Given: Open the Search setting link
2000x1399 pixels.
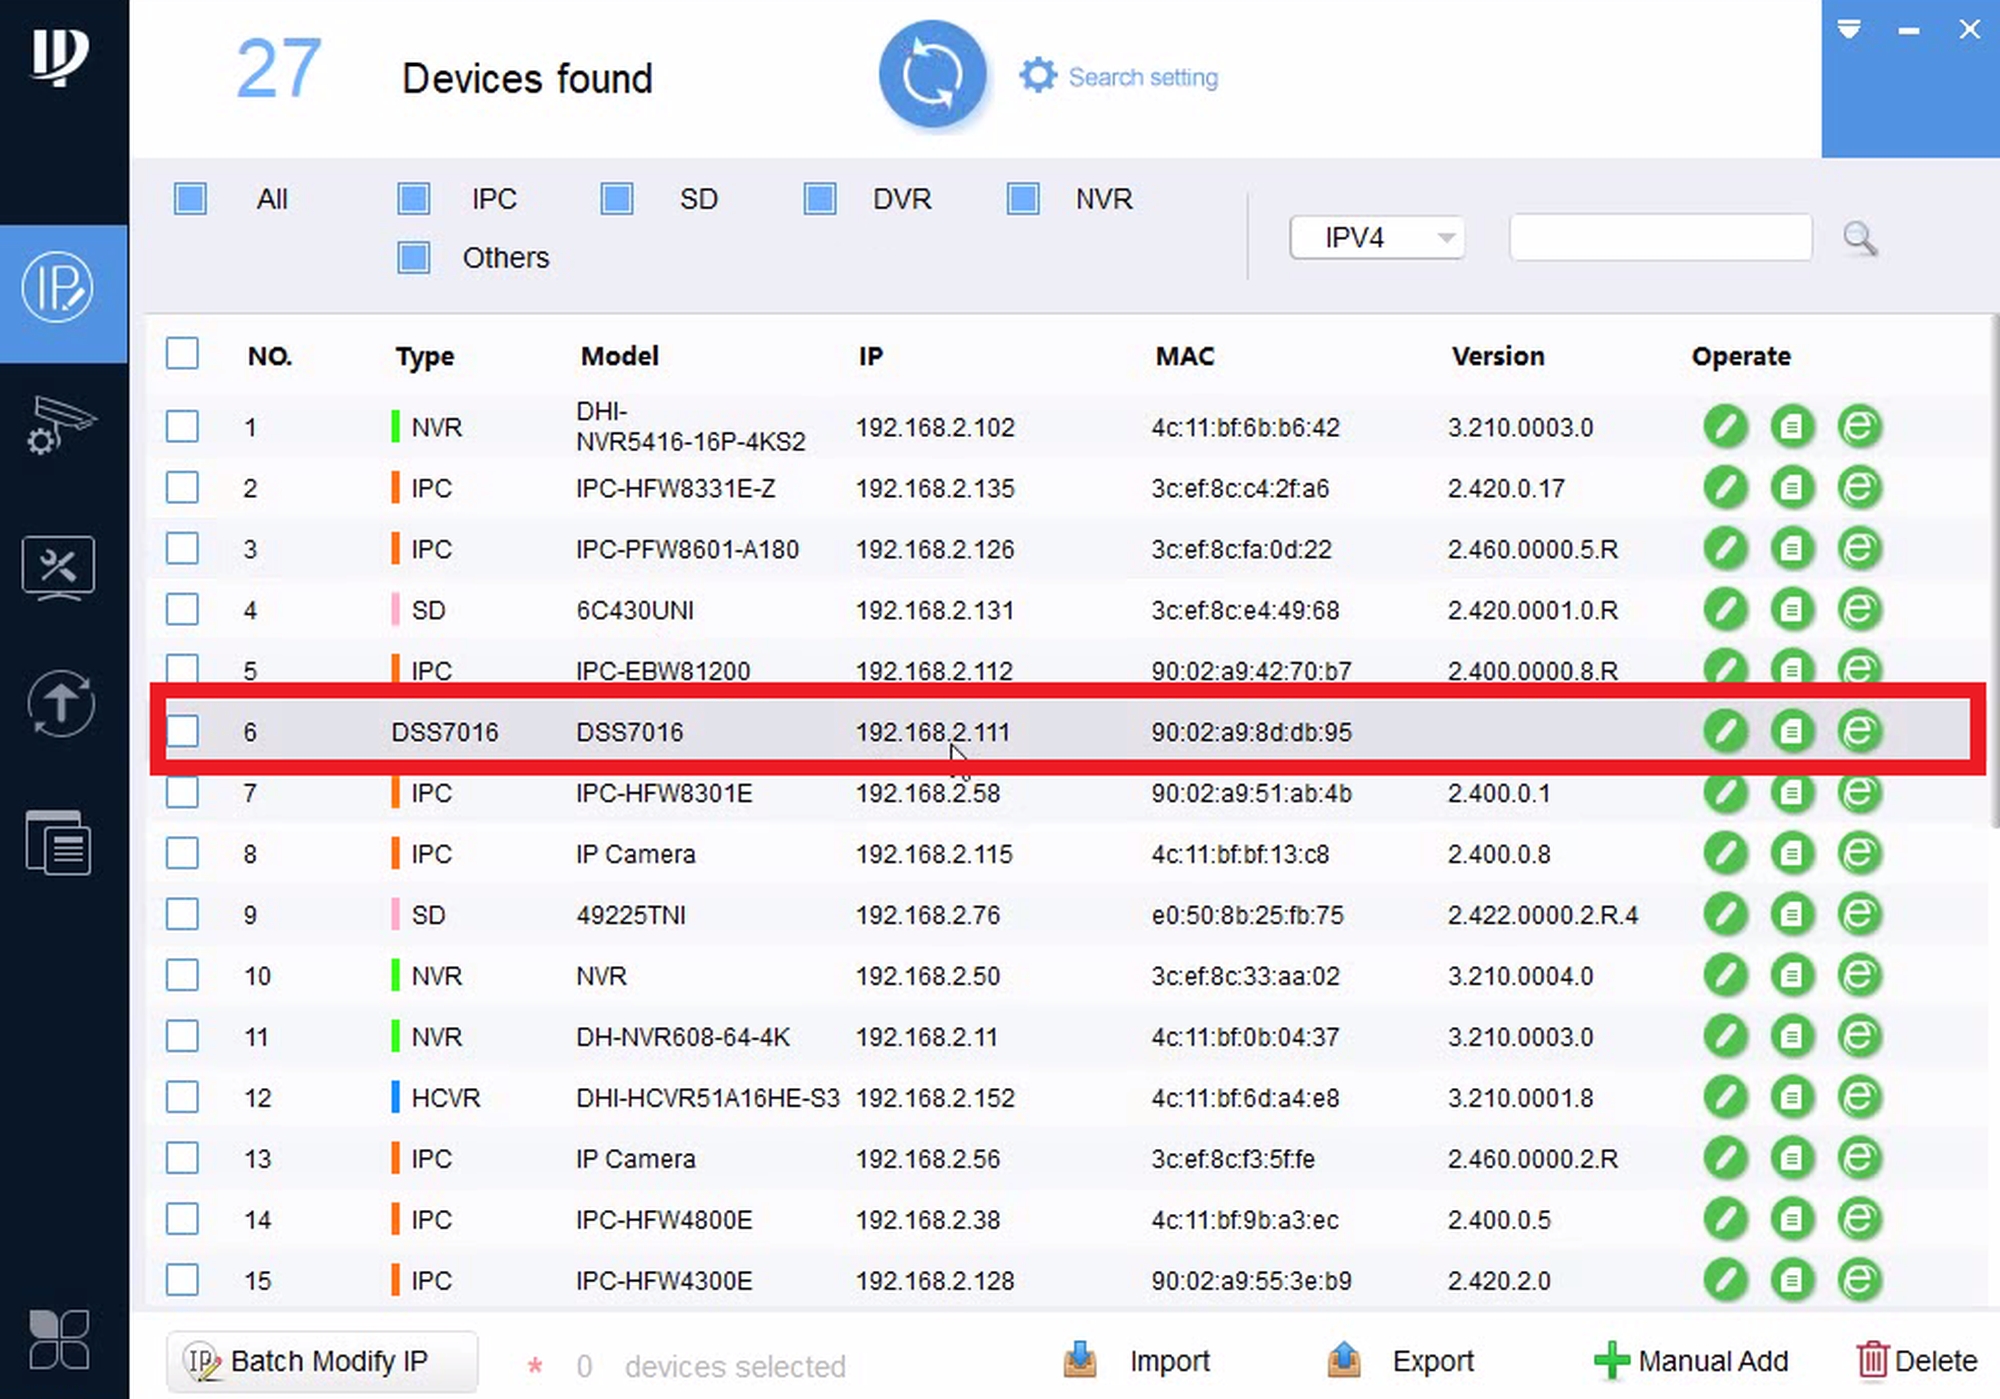Looking at the screenshot, I should click(x=1141, y=77).
